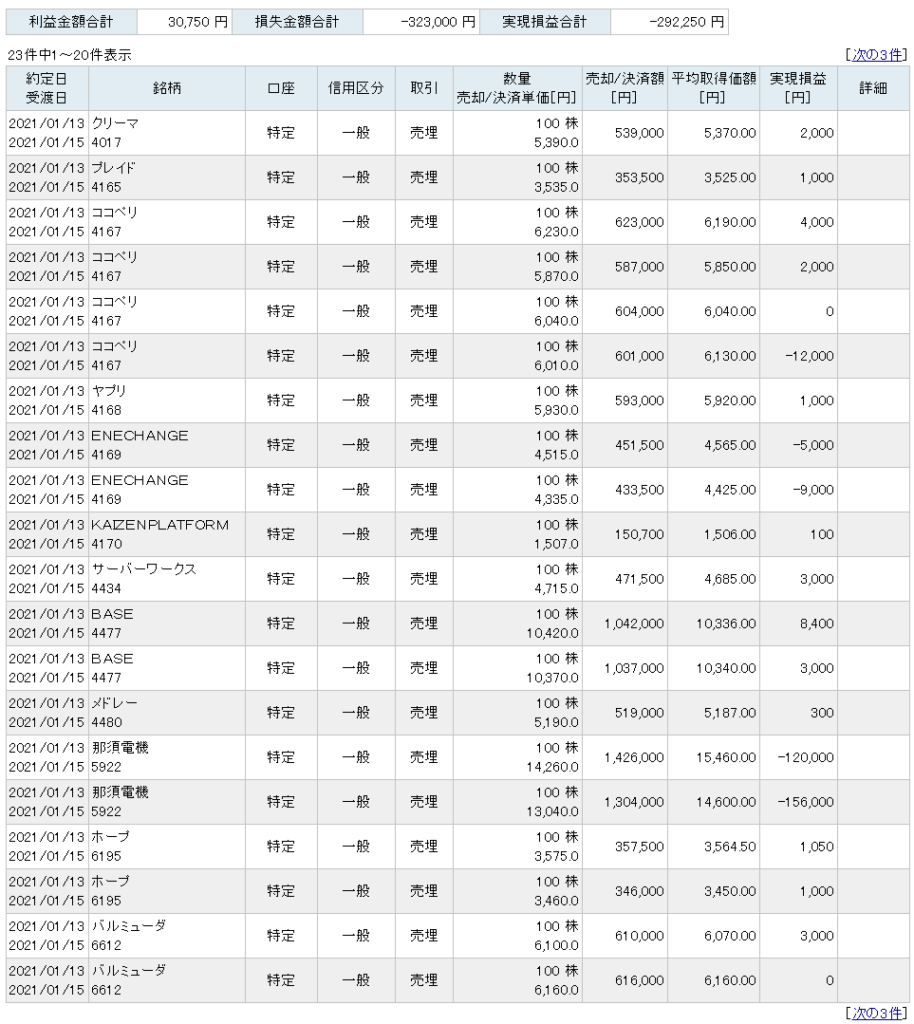Image resolution: width=914 pixels, height=1024 pixels.
Task: Click the 実現損益合計 summary label
Action: (x=545, y=22)
